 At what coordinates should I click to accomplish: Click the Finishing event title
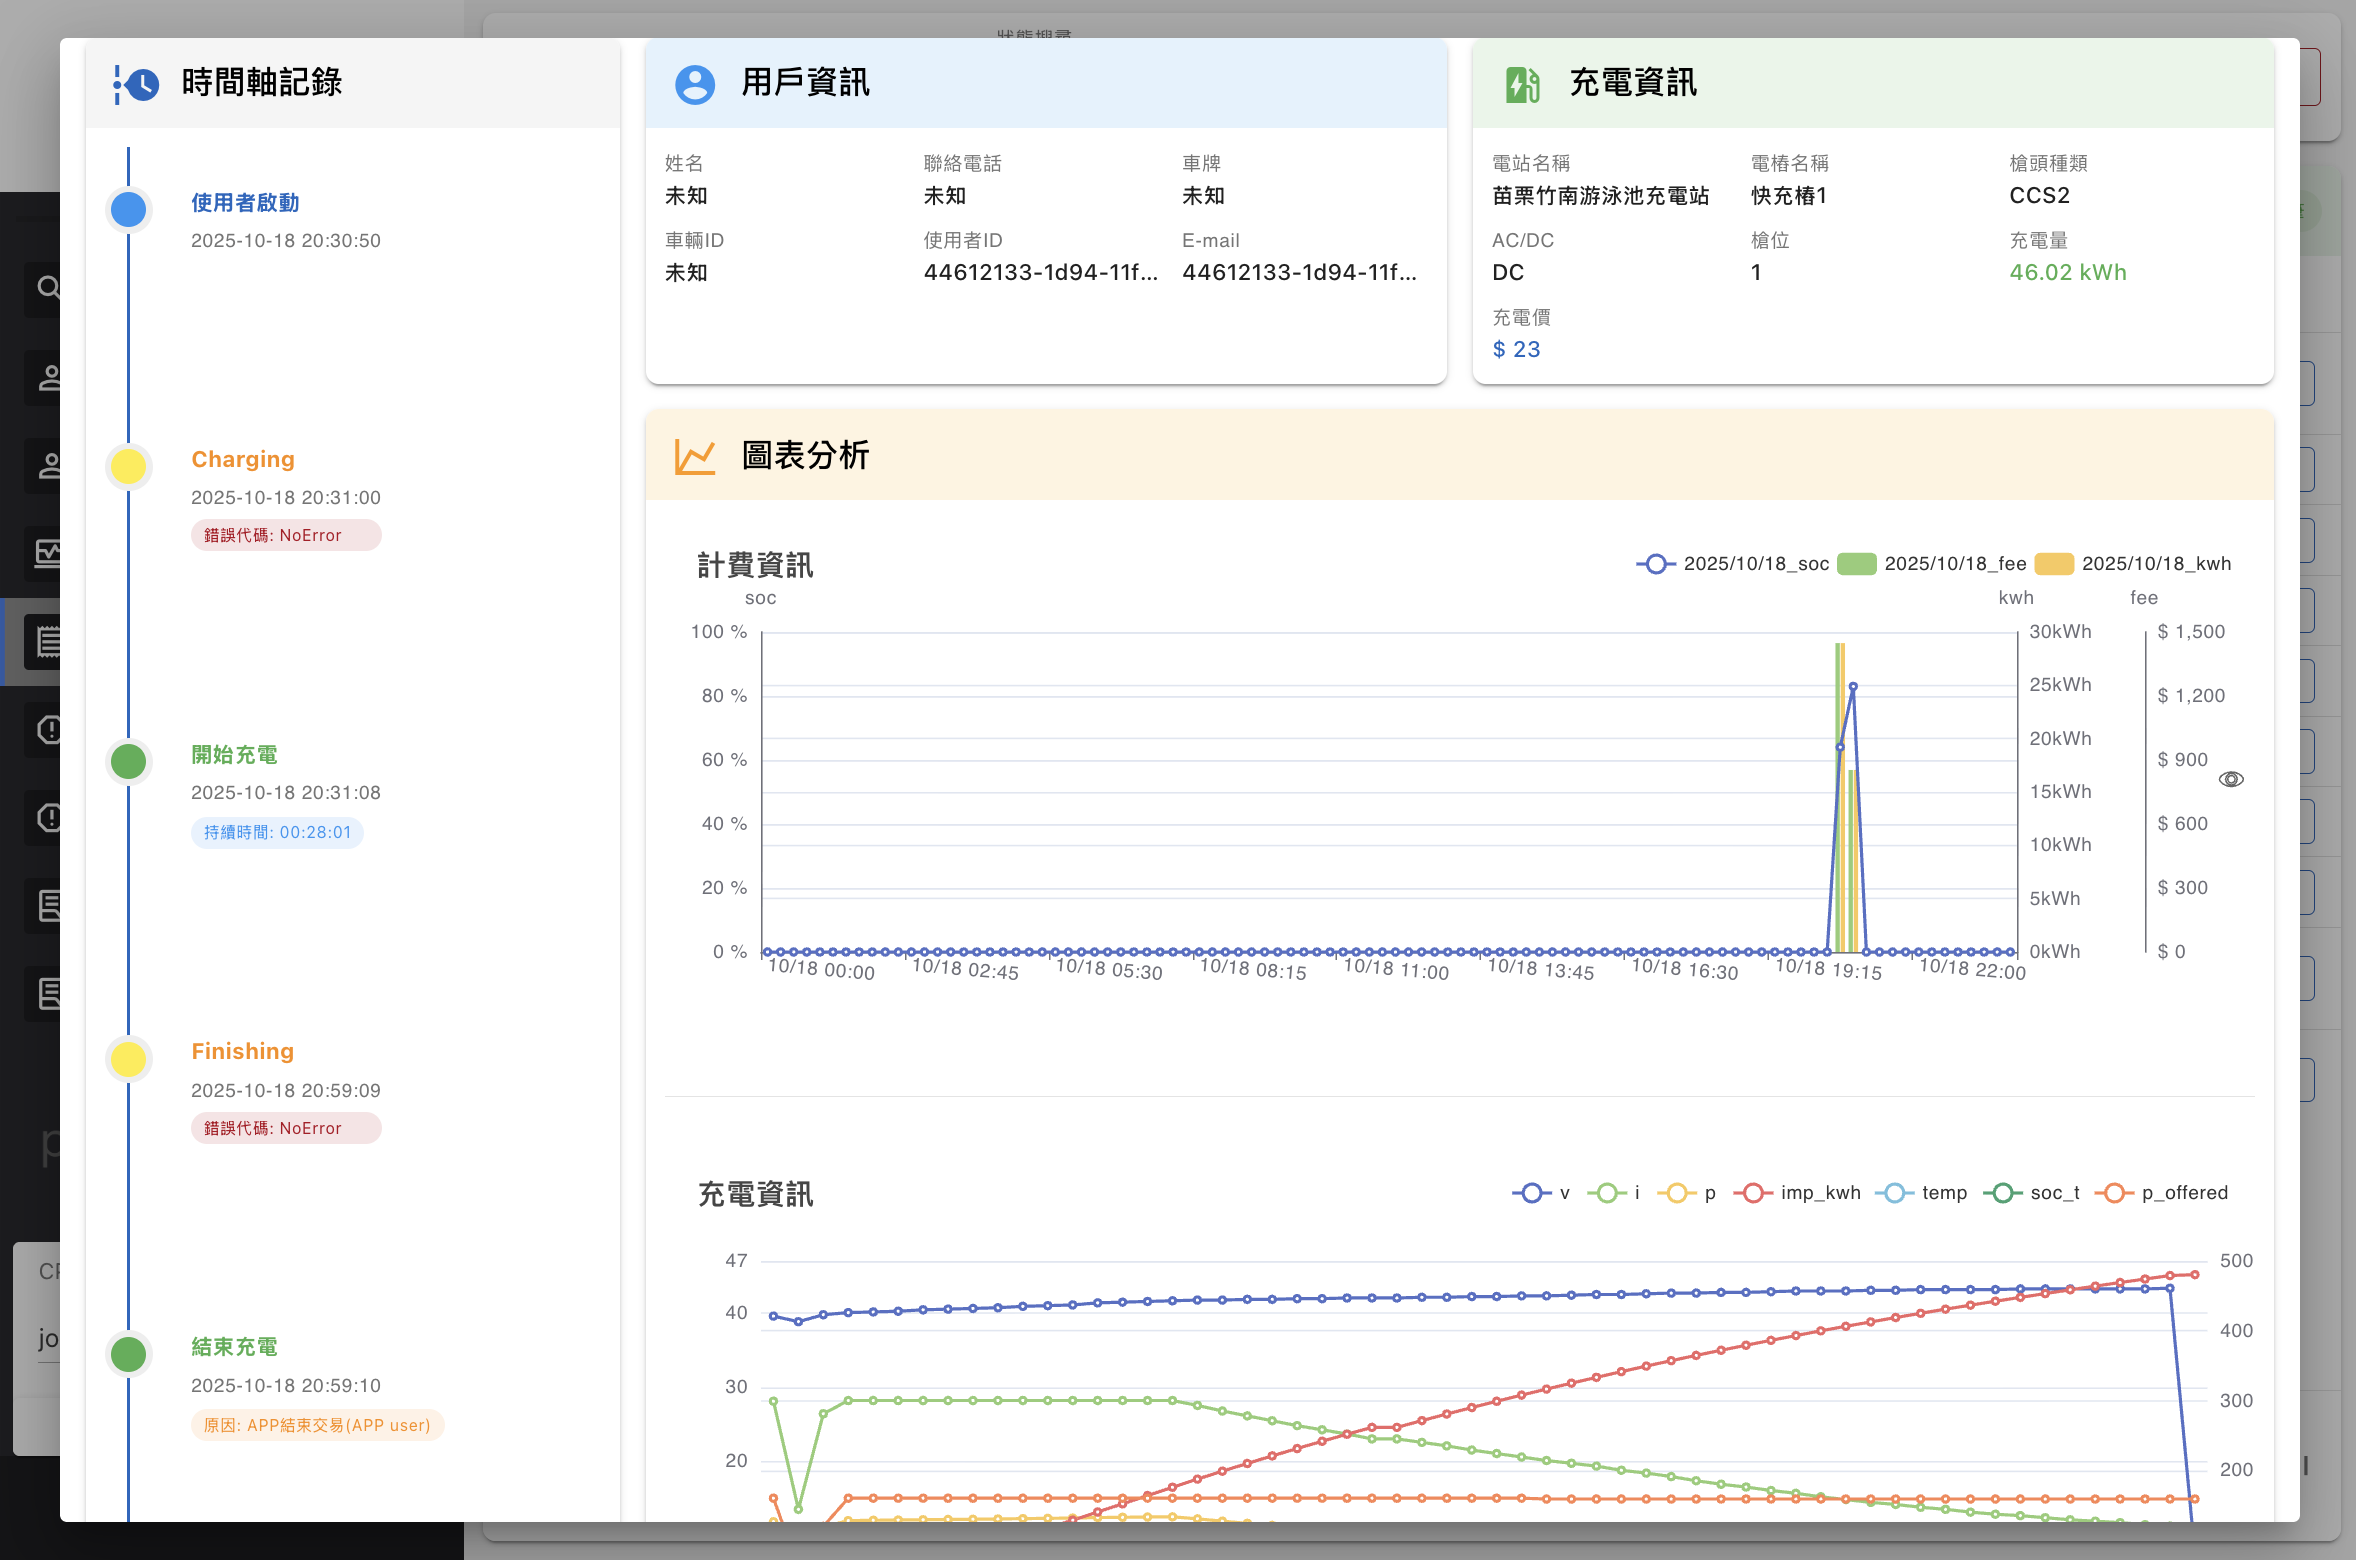coord(243,1052)
